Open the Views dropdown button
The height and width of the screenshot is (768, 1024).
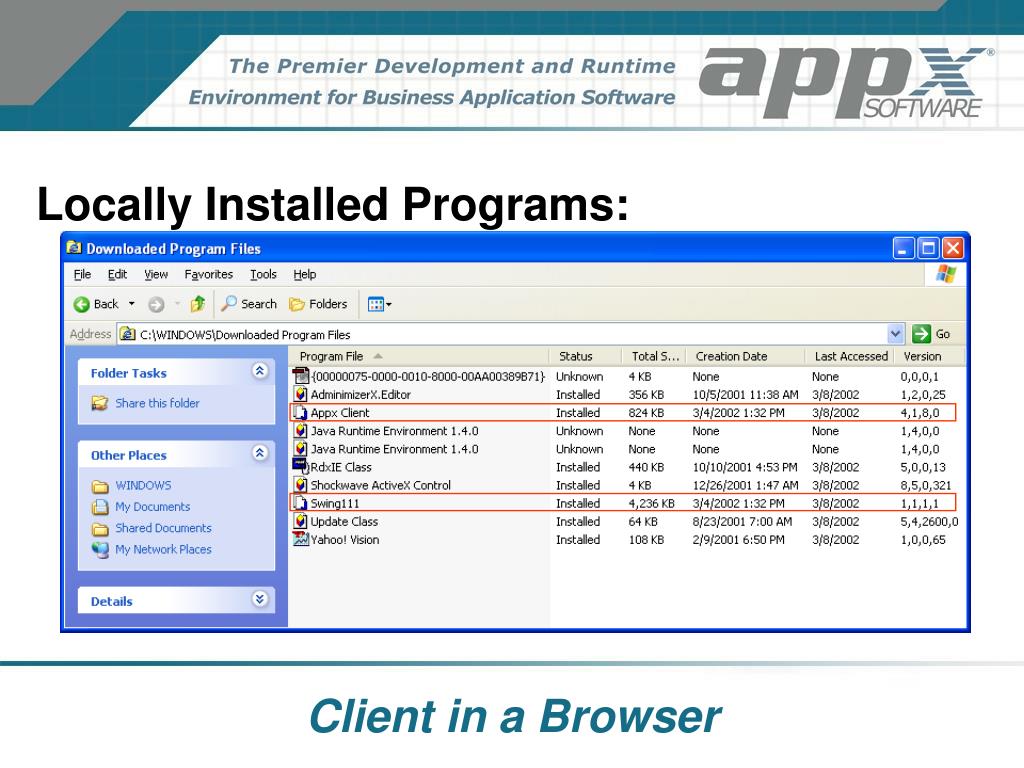tap(379, 304)
